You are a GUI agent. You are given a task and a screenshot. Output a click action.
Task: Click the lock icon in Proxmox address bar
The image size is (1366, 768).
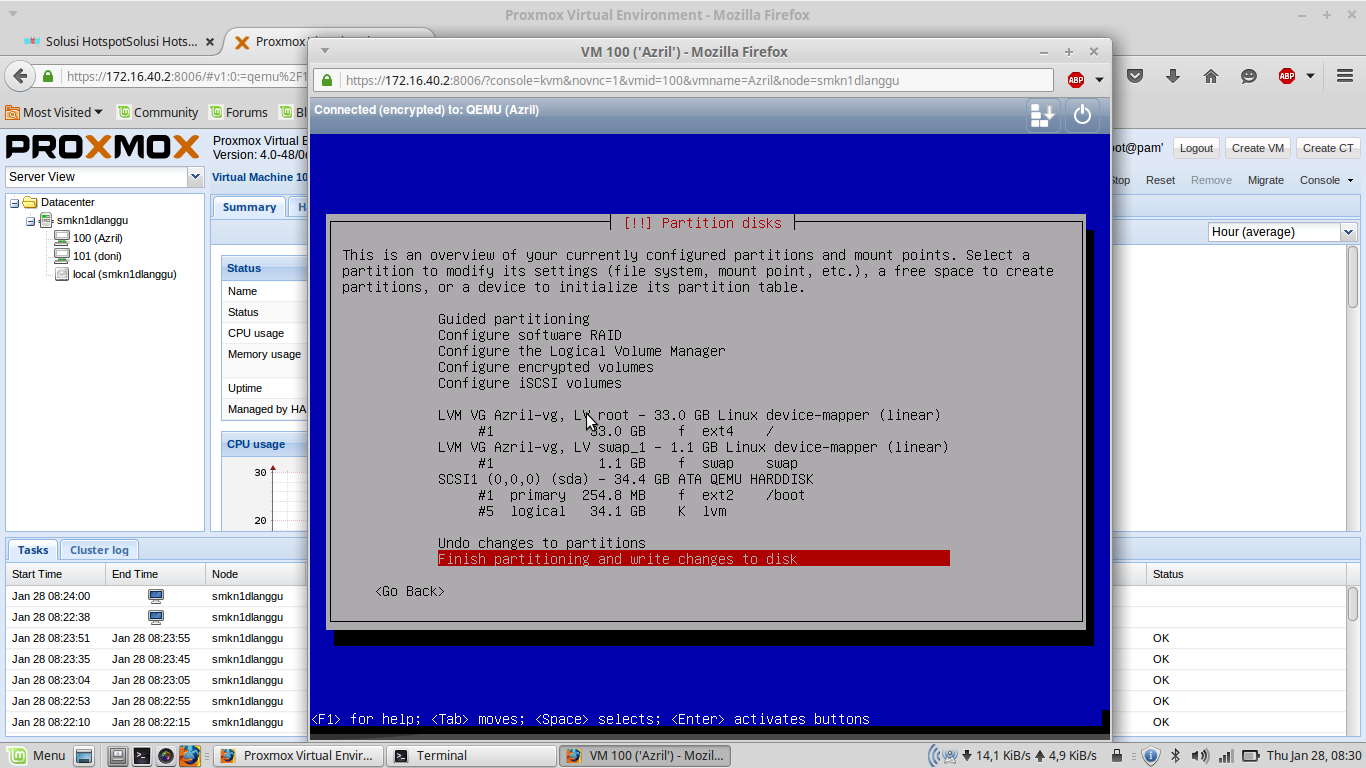48,76
